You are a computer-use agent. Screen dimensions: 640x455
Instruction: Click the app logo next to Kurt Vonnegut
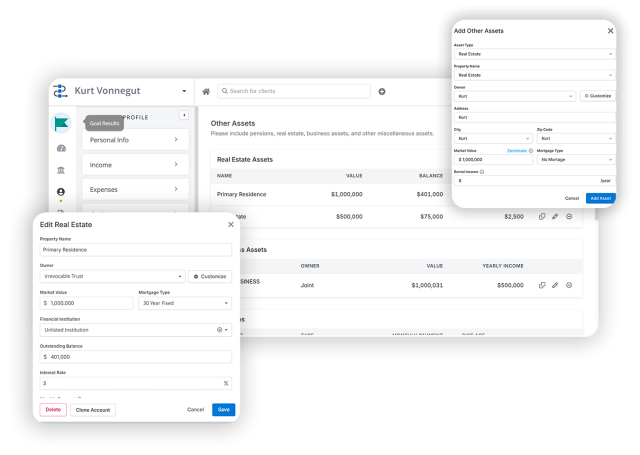coord(60,91)
